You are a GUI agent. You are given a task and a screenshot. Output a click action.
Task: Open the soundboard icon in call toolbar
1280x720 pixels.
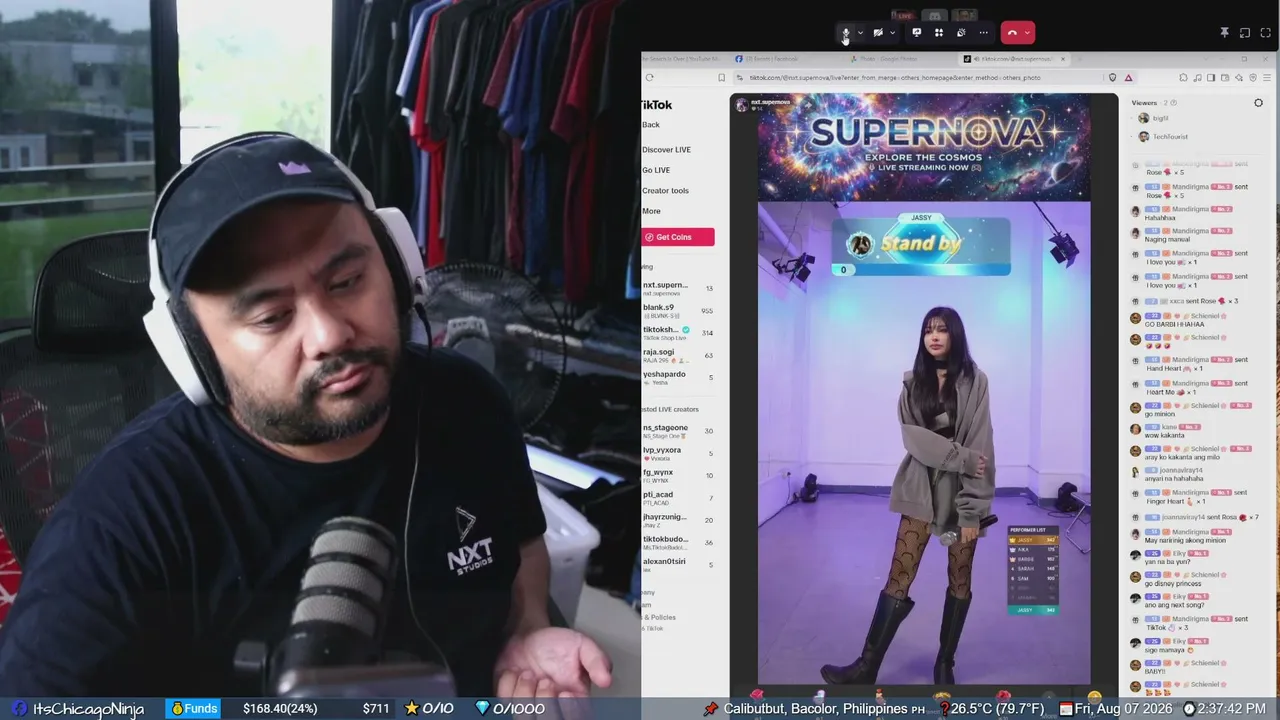961,33
